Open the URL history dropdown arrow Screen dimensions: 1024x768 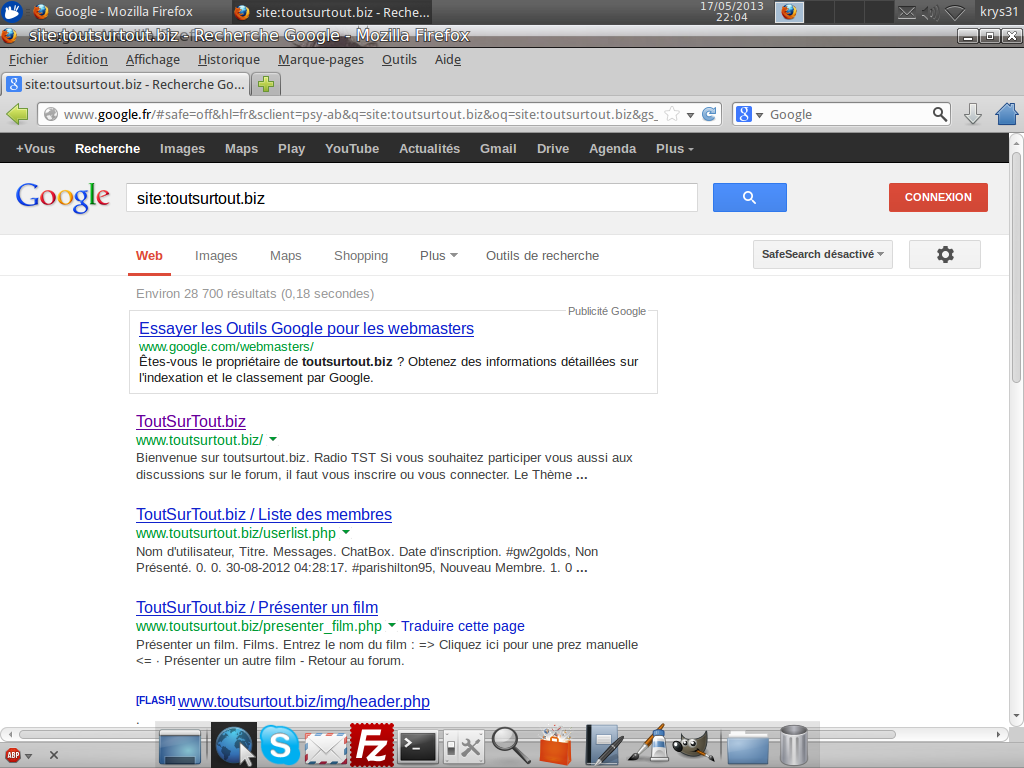click(x=690, y=115)
